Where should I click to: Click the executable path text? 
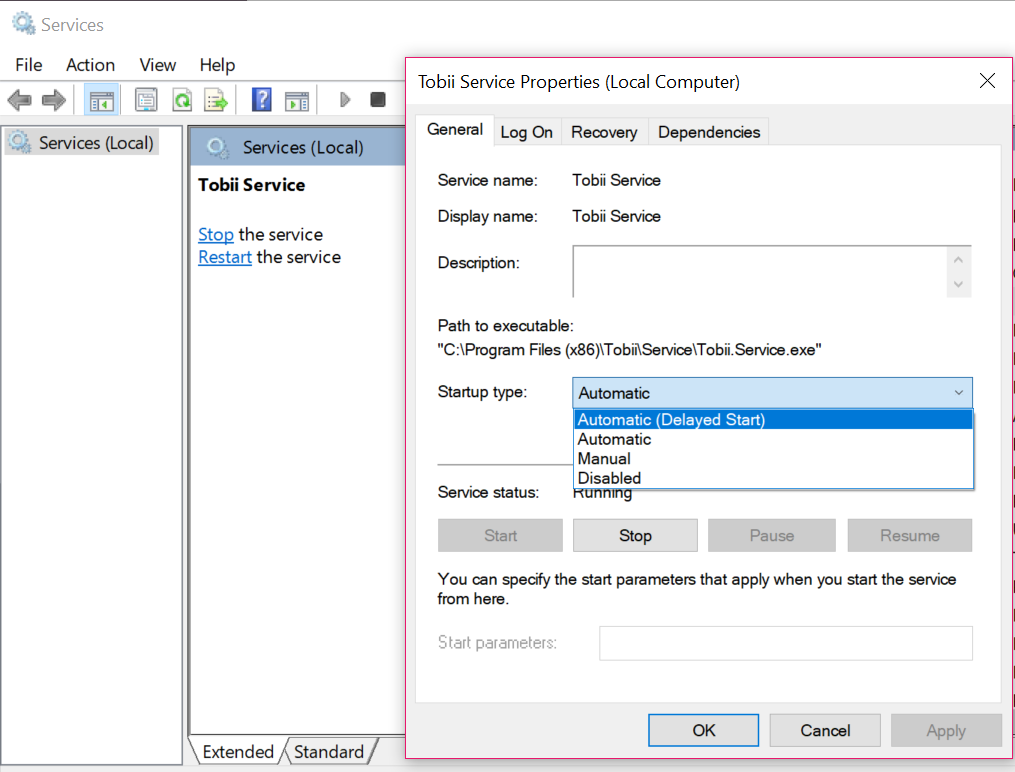click(629, 350)
